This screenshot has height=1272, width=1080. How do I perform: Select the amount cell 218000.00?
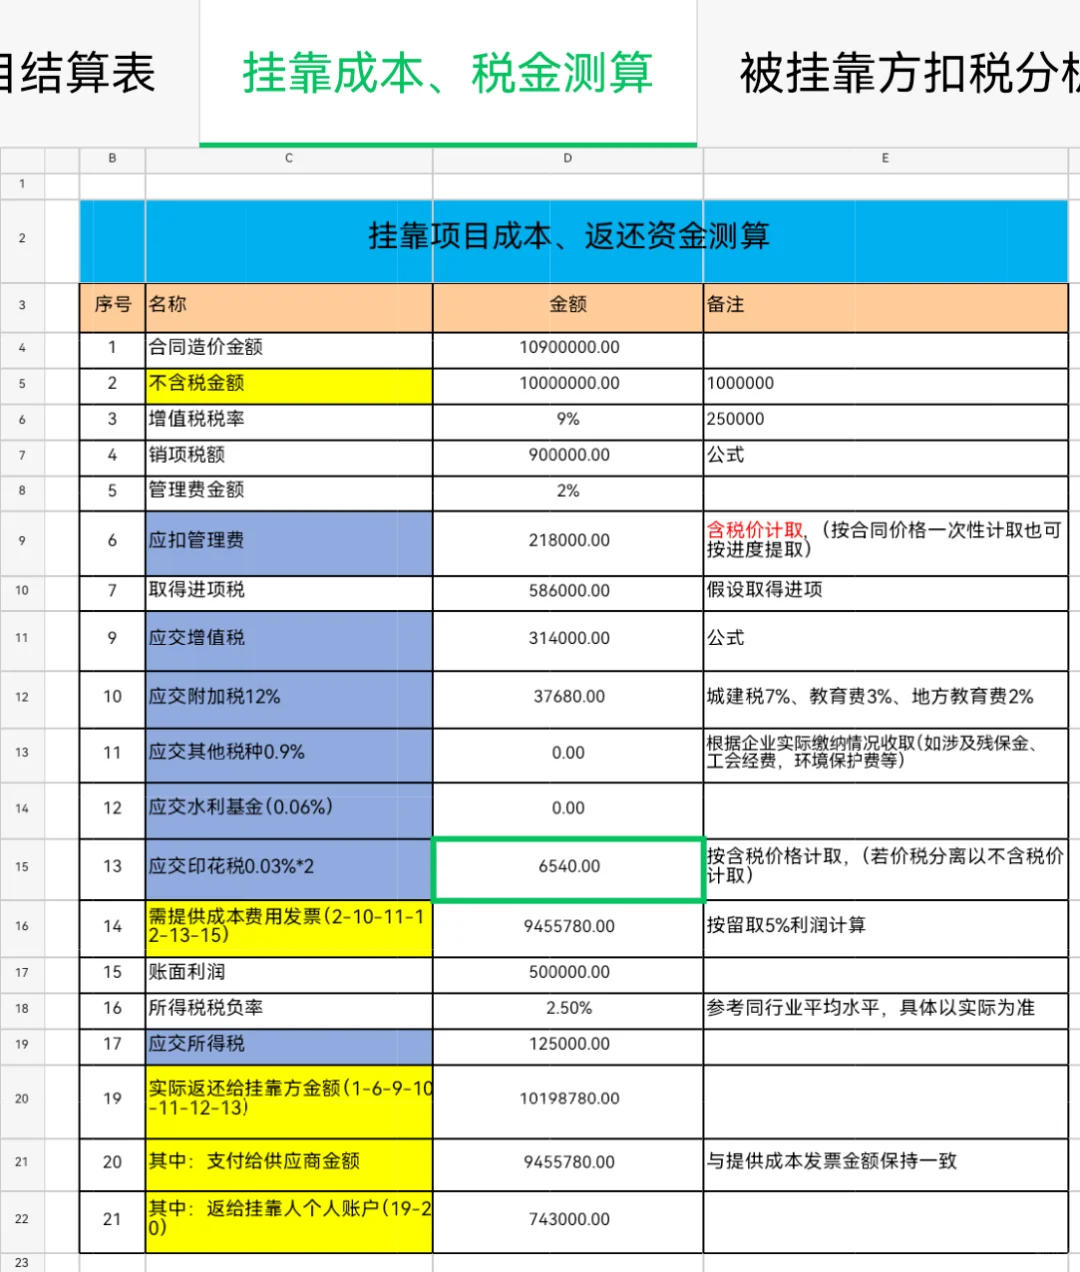(x=568, y=541)
